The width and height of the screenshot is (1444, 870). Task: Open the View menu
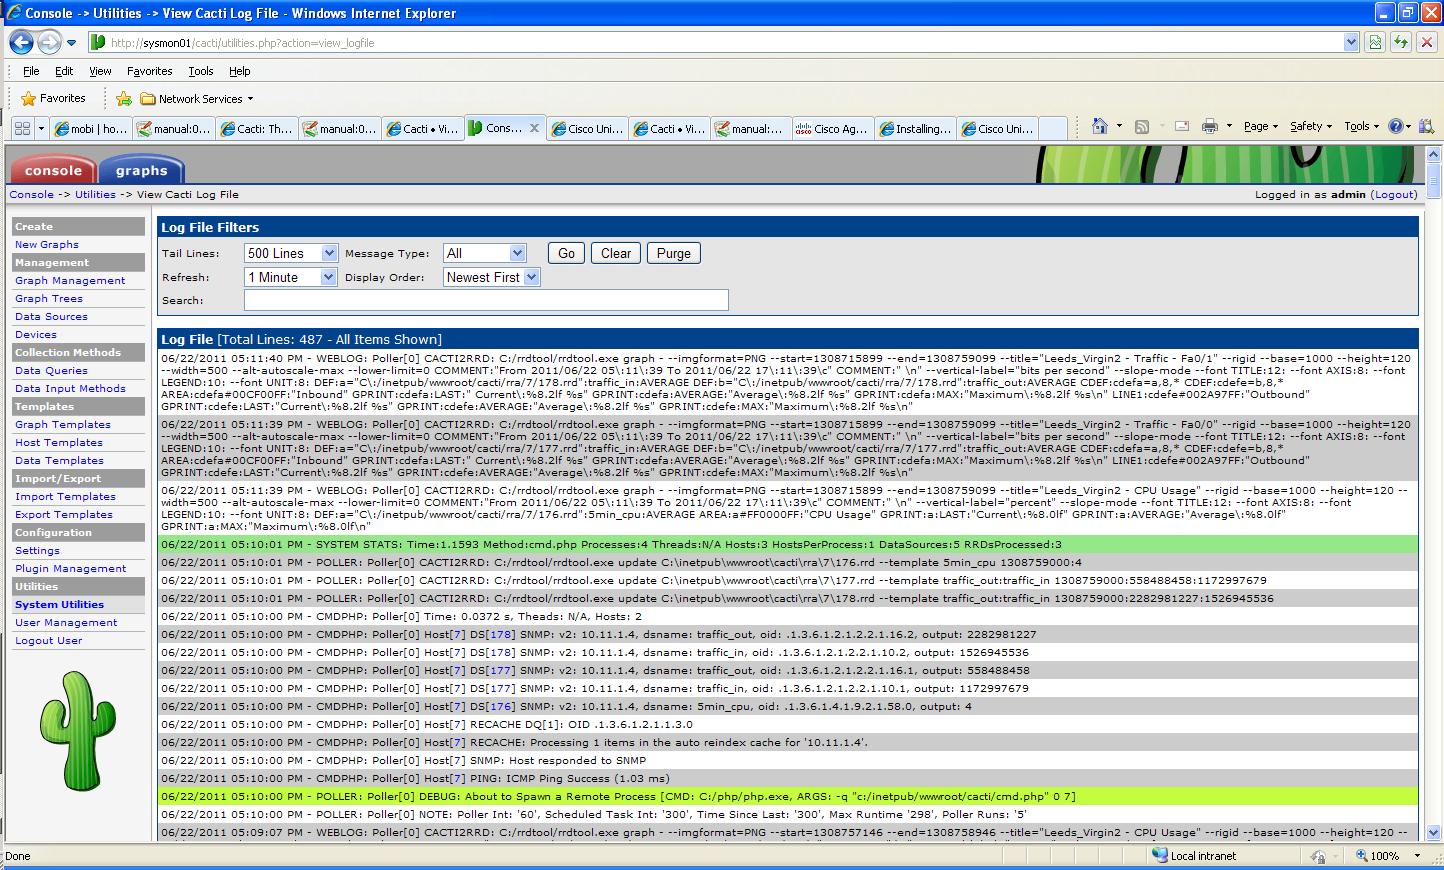tap(100, 71)
